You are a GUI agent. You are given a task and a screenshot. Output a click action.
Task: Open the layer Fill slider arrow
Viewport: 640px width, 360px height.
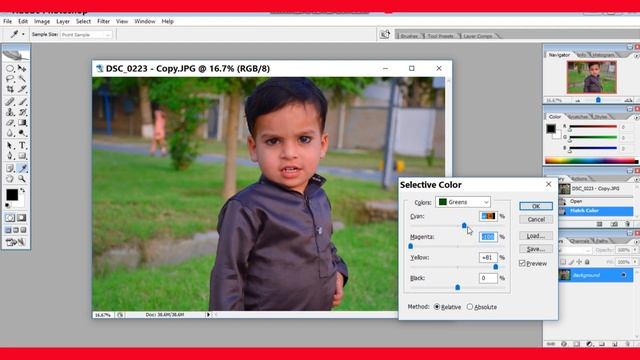click(x=635, y=262)
